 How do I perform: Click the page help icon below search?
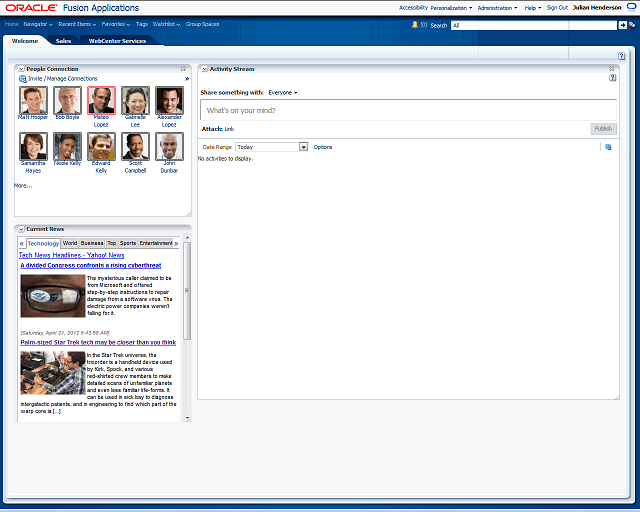(x=622, y=56)
